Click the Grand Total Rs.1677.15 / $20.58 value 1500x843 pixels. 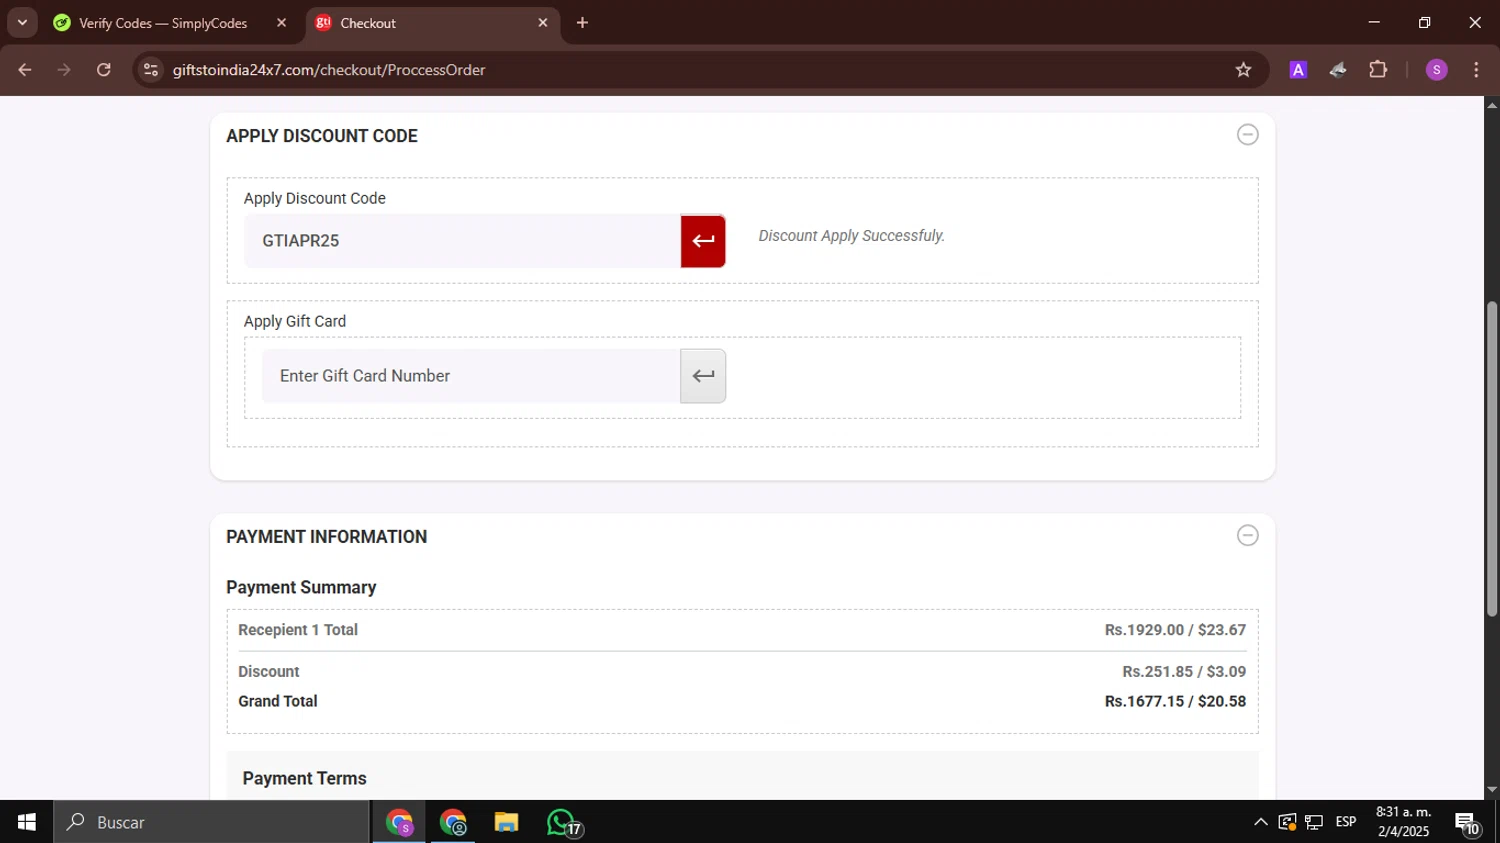1175,701
